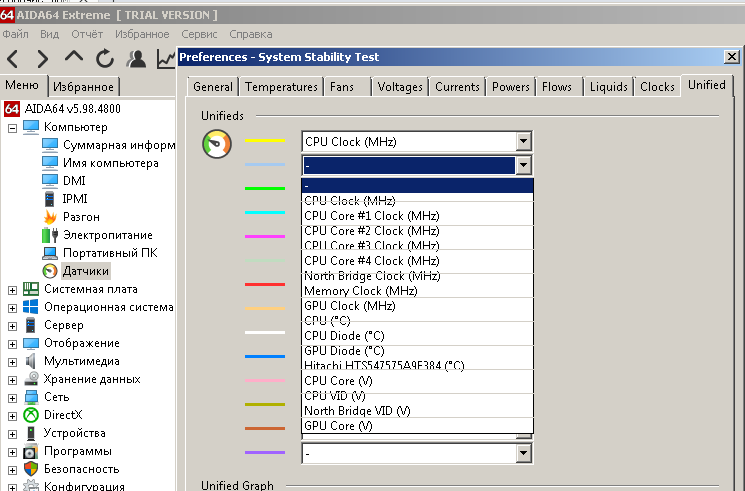This screenshot has width=745, height=491.
Task: Choose GPU Clock (MHz) in list
Action: pyautogui.click(x=417, y=306)
